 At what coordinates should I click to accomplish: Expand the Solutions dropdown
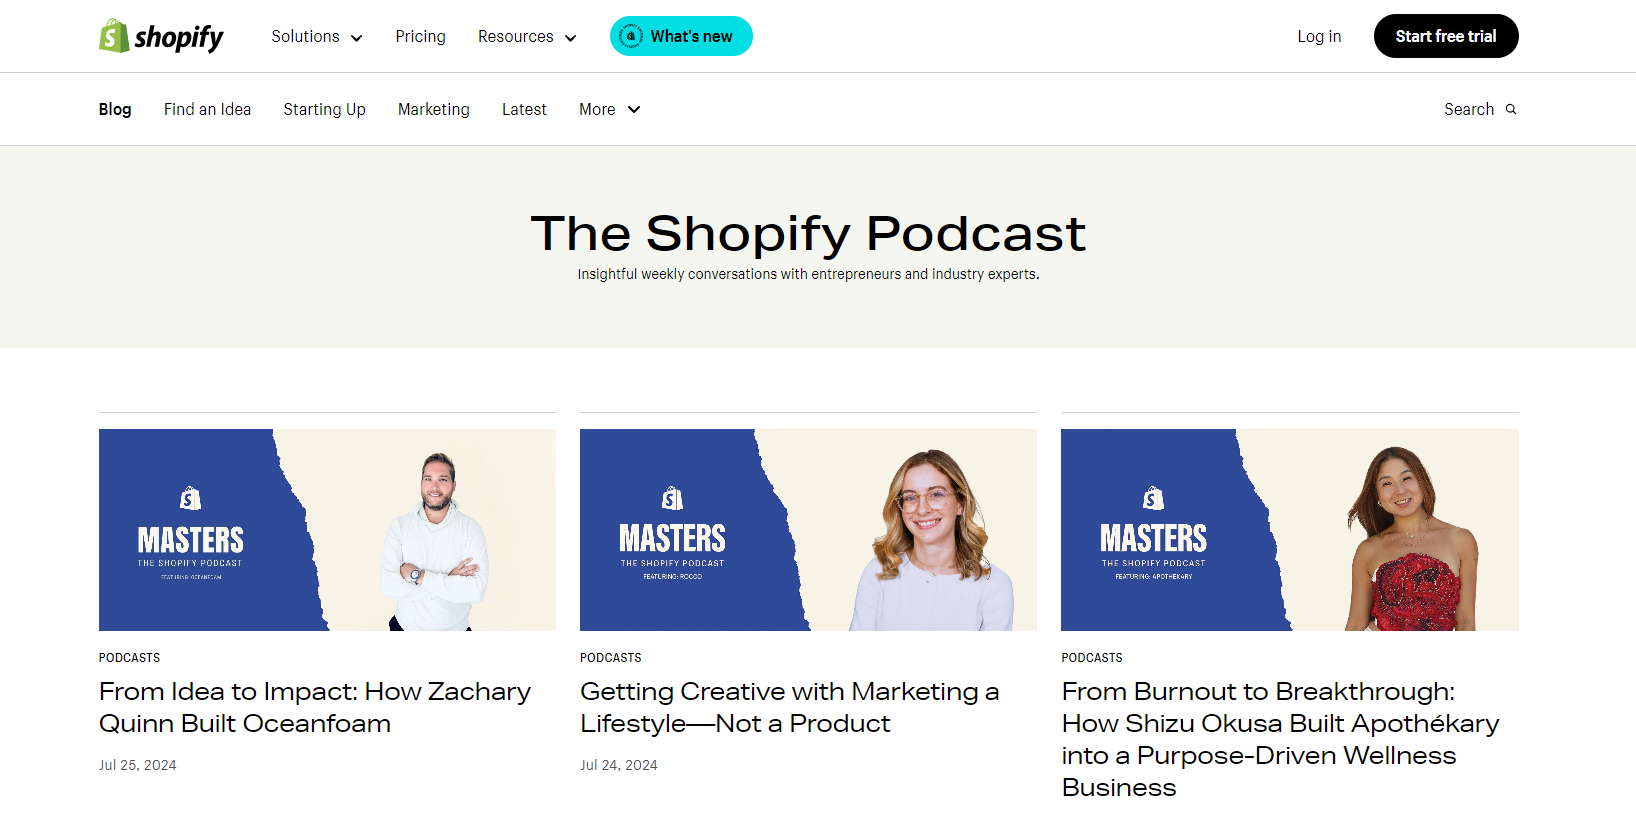pos(317,36)
